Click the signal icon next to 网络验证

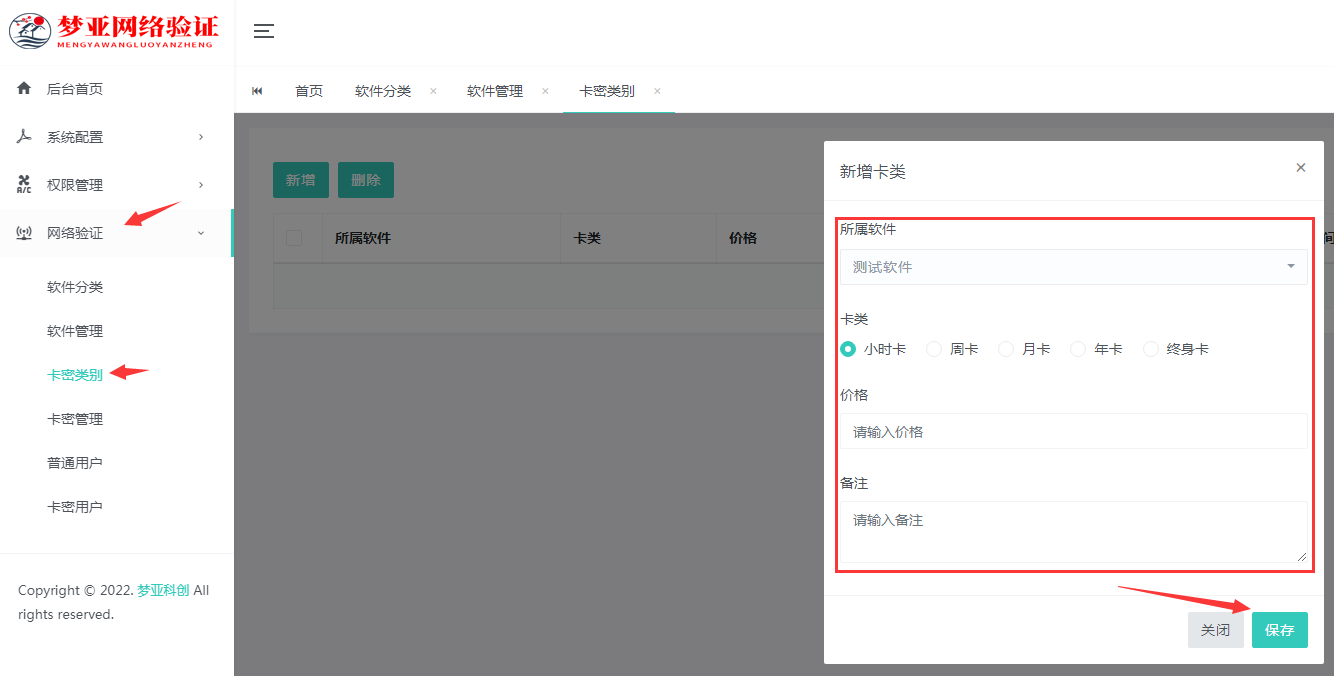click(x=24, y=232)
